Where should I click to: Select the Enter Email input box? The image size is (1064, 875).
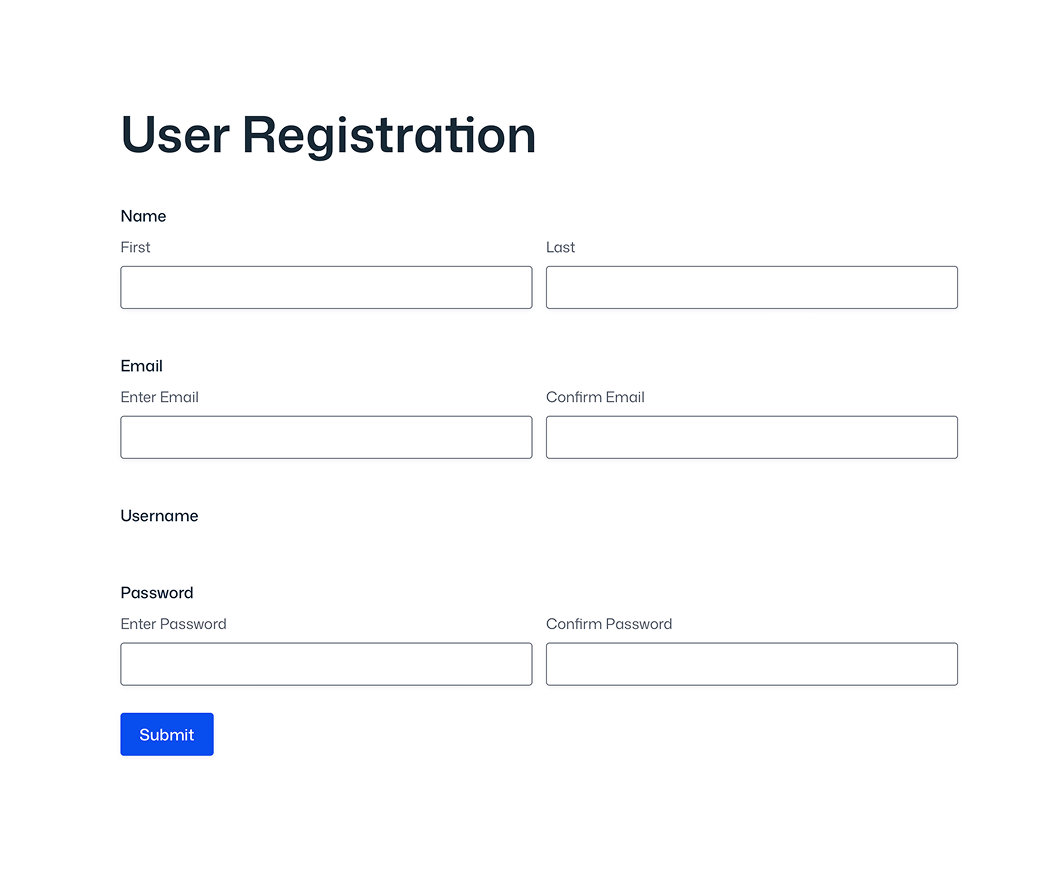point(326,437)
